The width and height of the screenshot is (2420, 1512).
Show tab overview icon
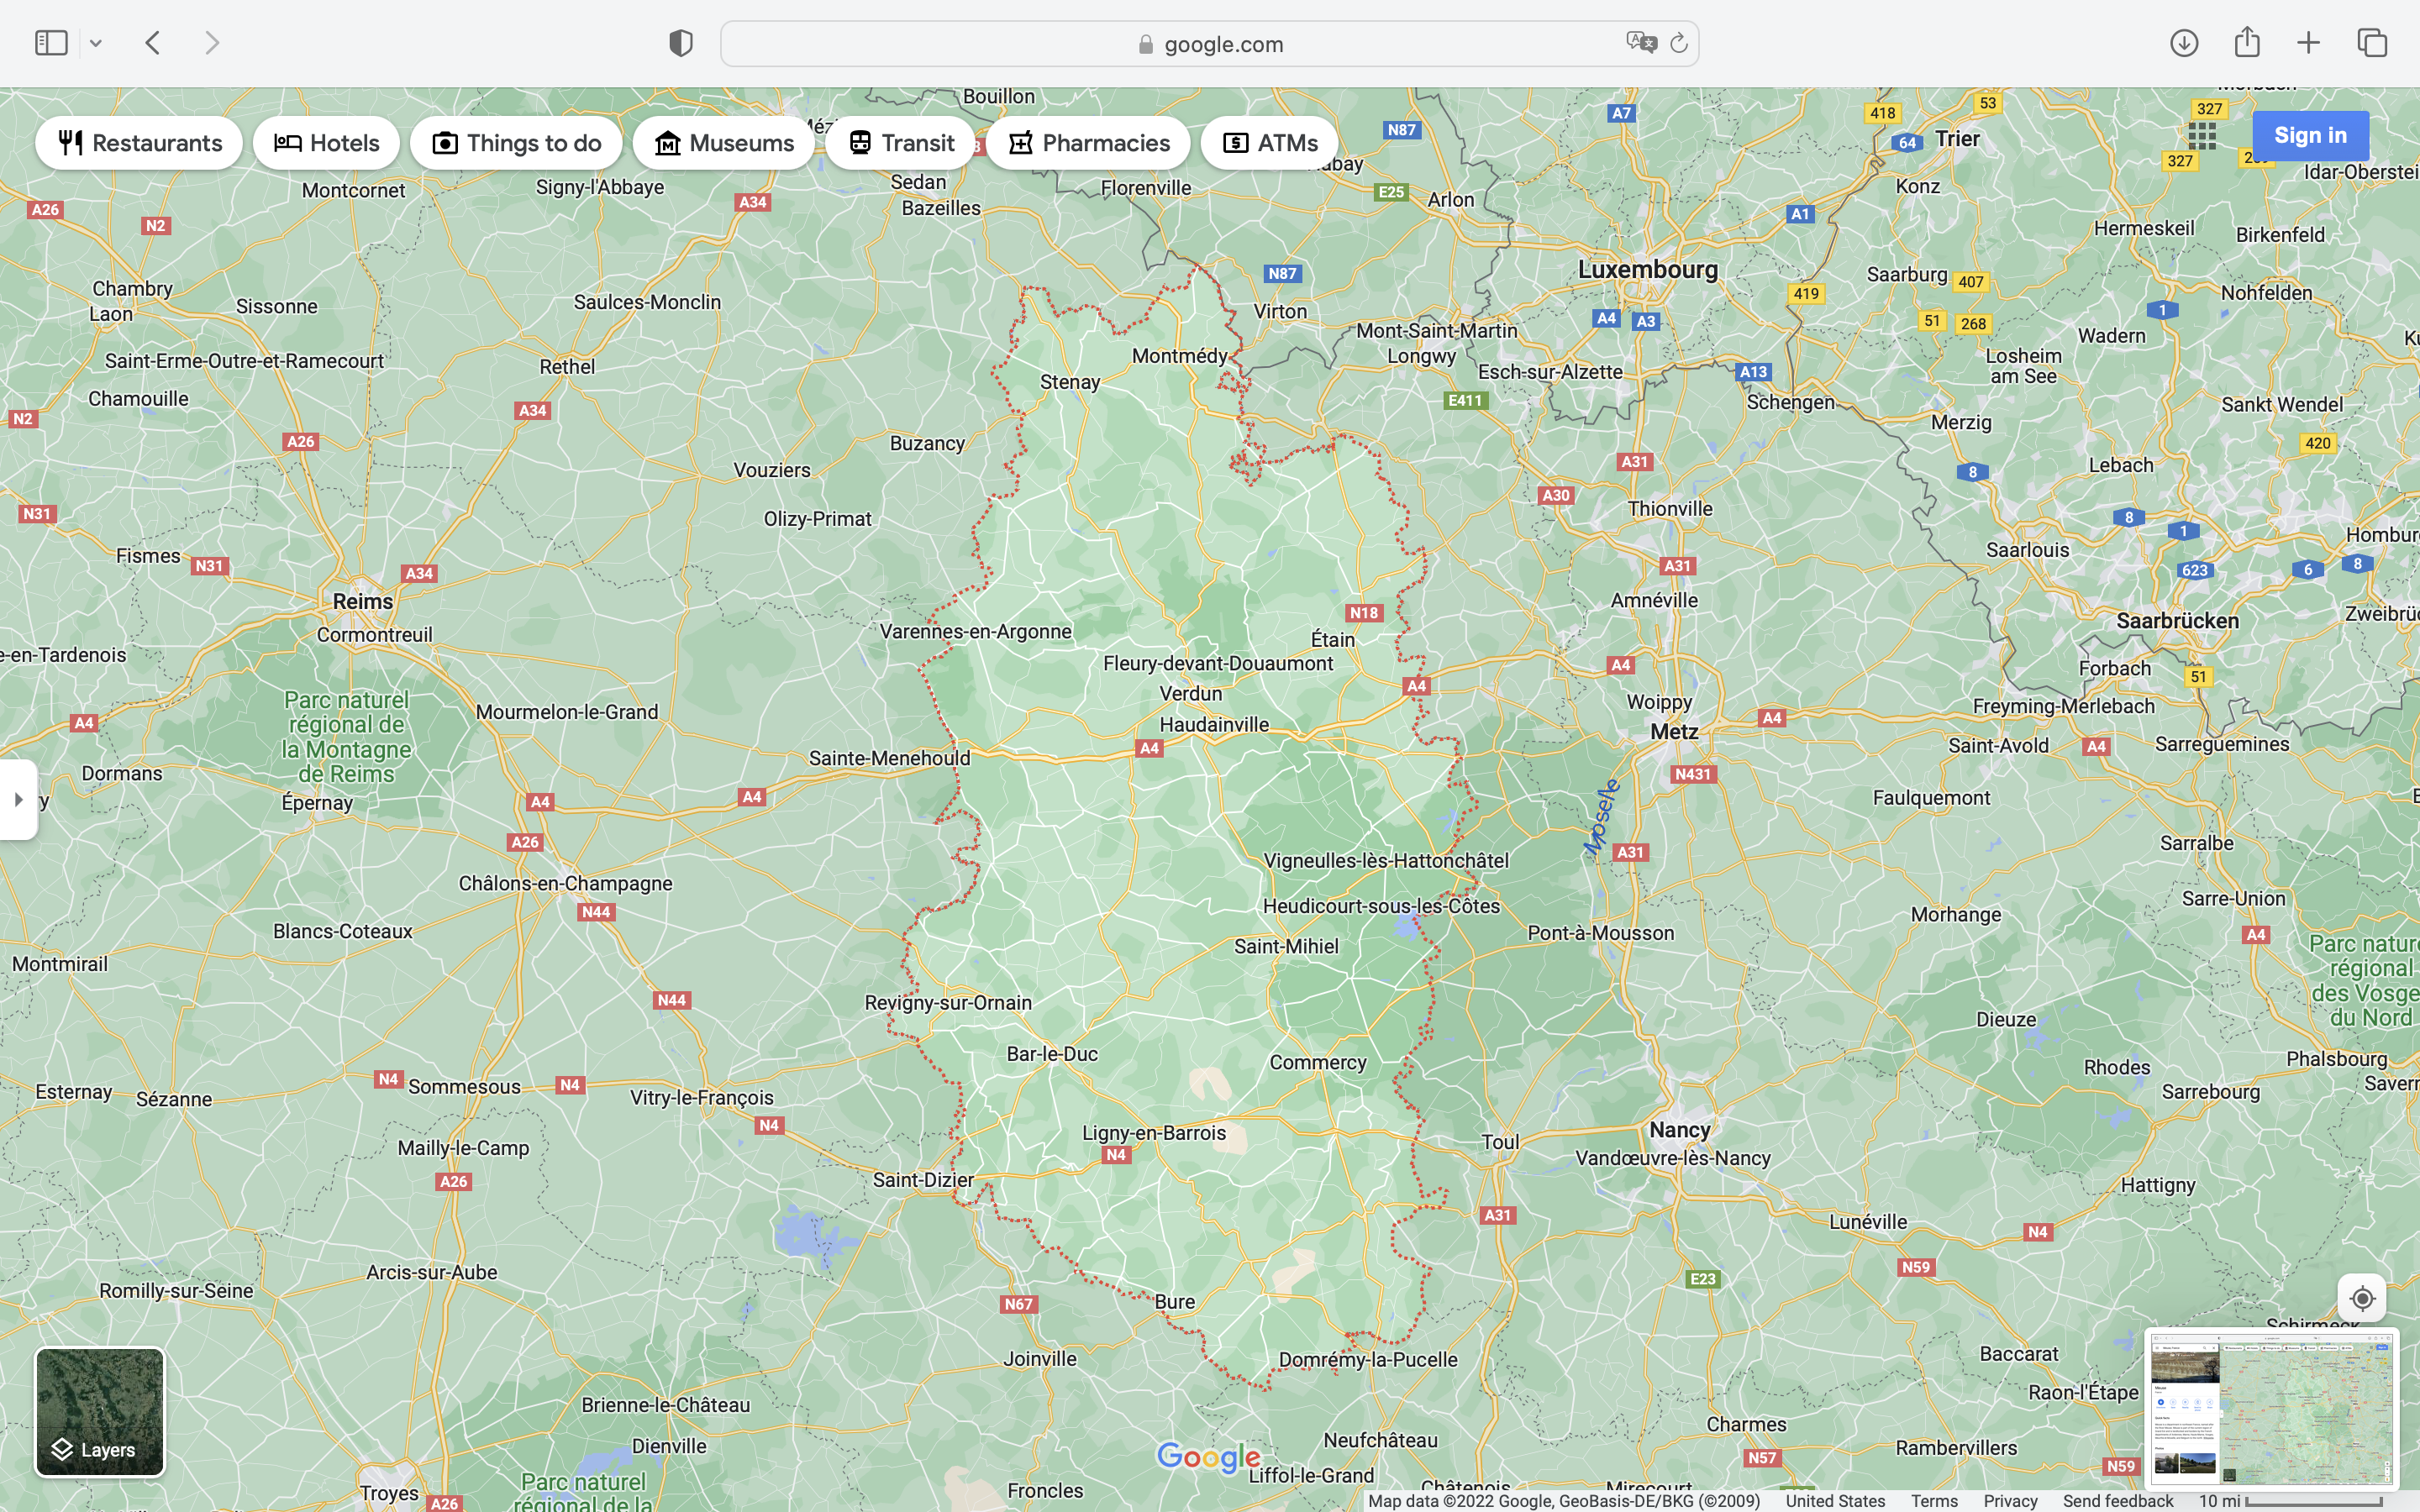[2372, 43]
